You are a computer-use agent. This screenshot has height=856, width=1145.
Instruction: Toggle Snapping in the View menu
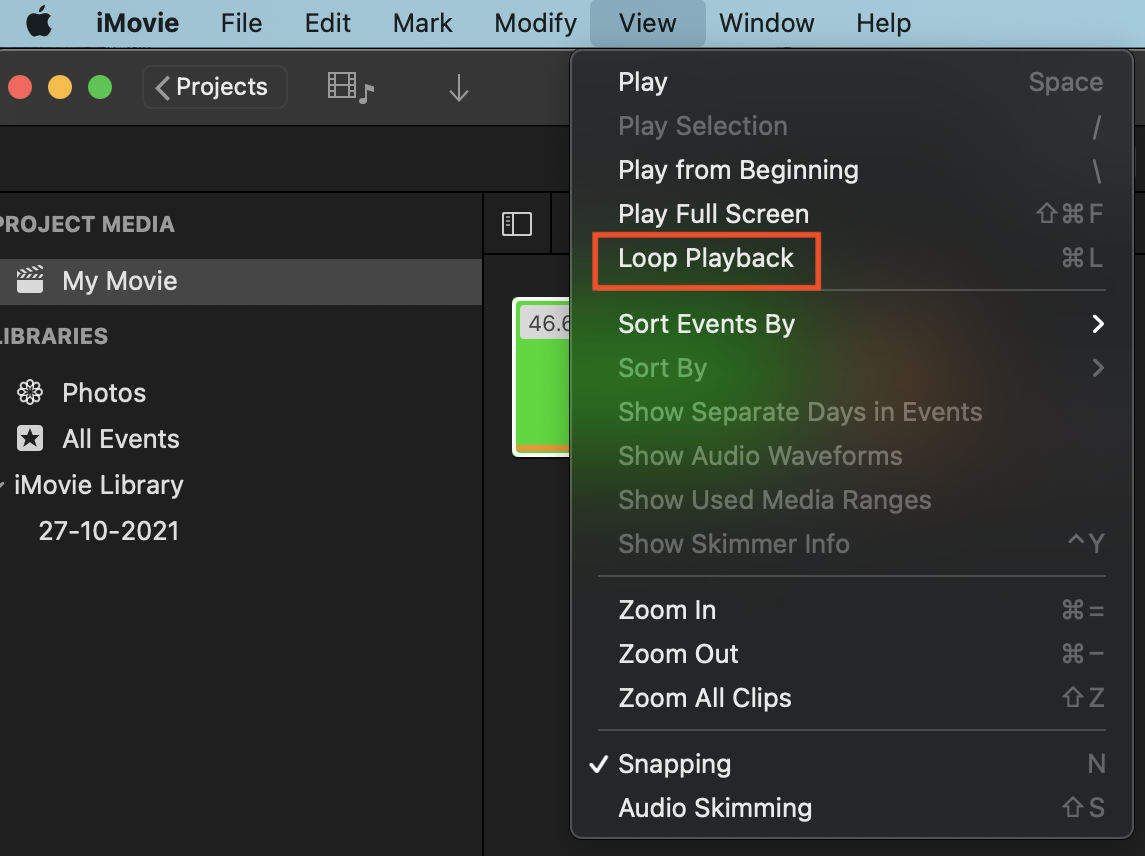674,764
